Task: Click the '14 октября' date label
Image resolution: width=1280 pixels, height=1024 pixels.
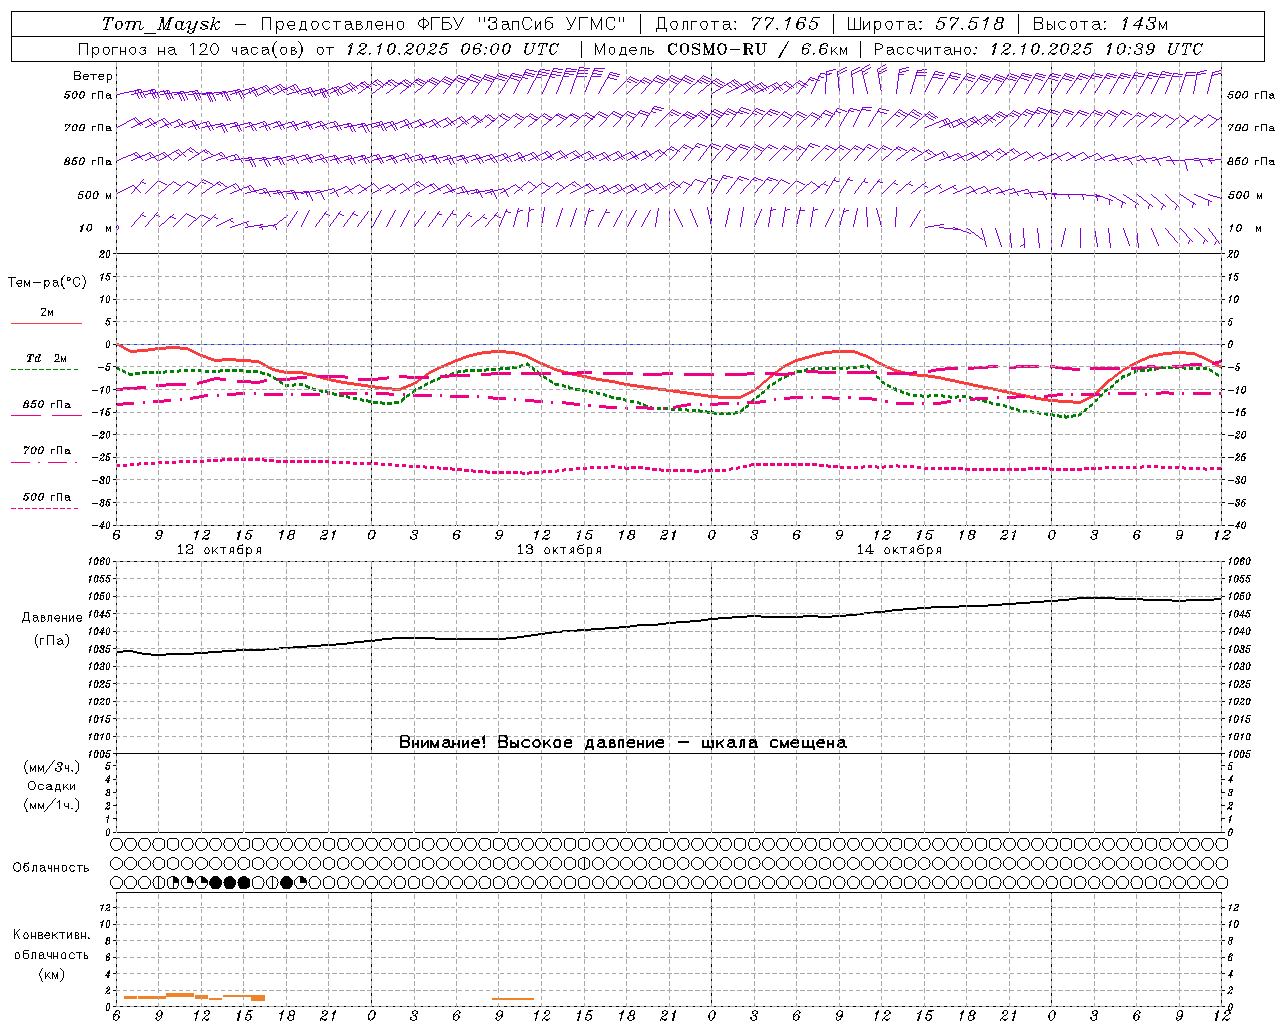Action: (x=899, y=550)
